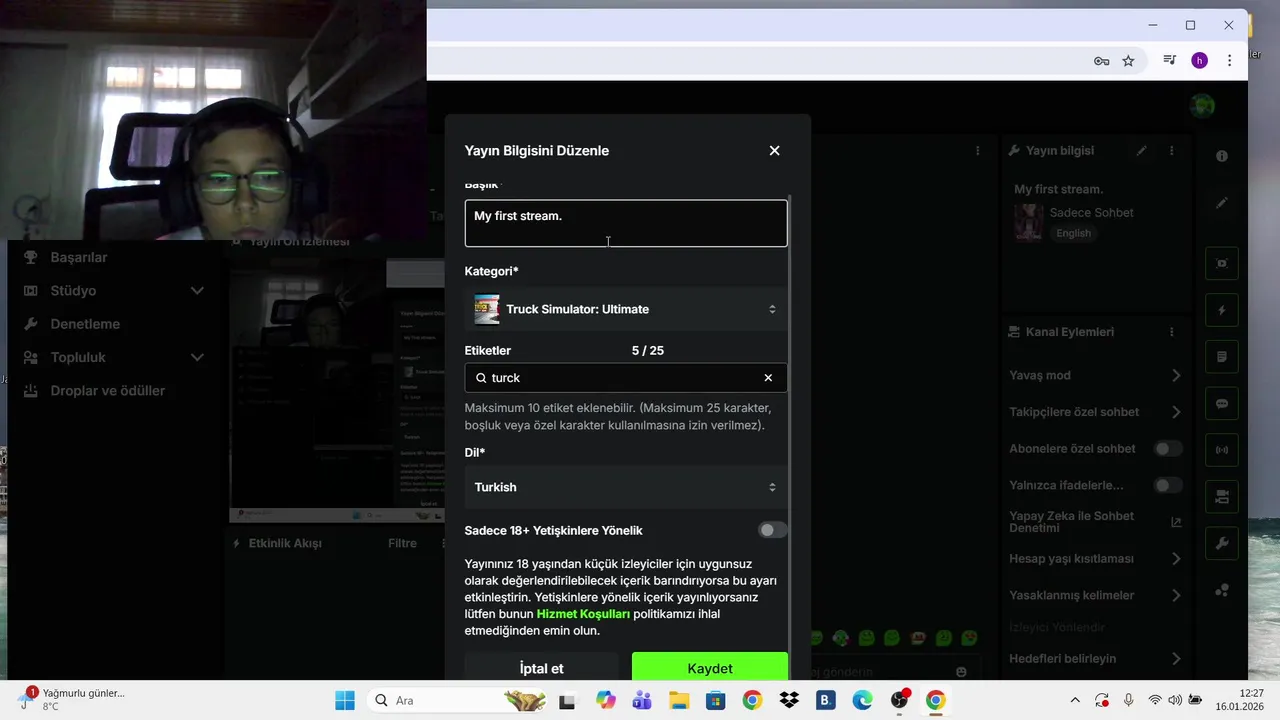Open the Dil dropdown set to Turkish
This screenshot has height=720, width=1280.
626,487
